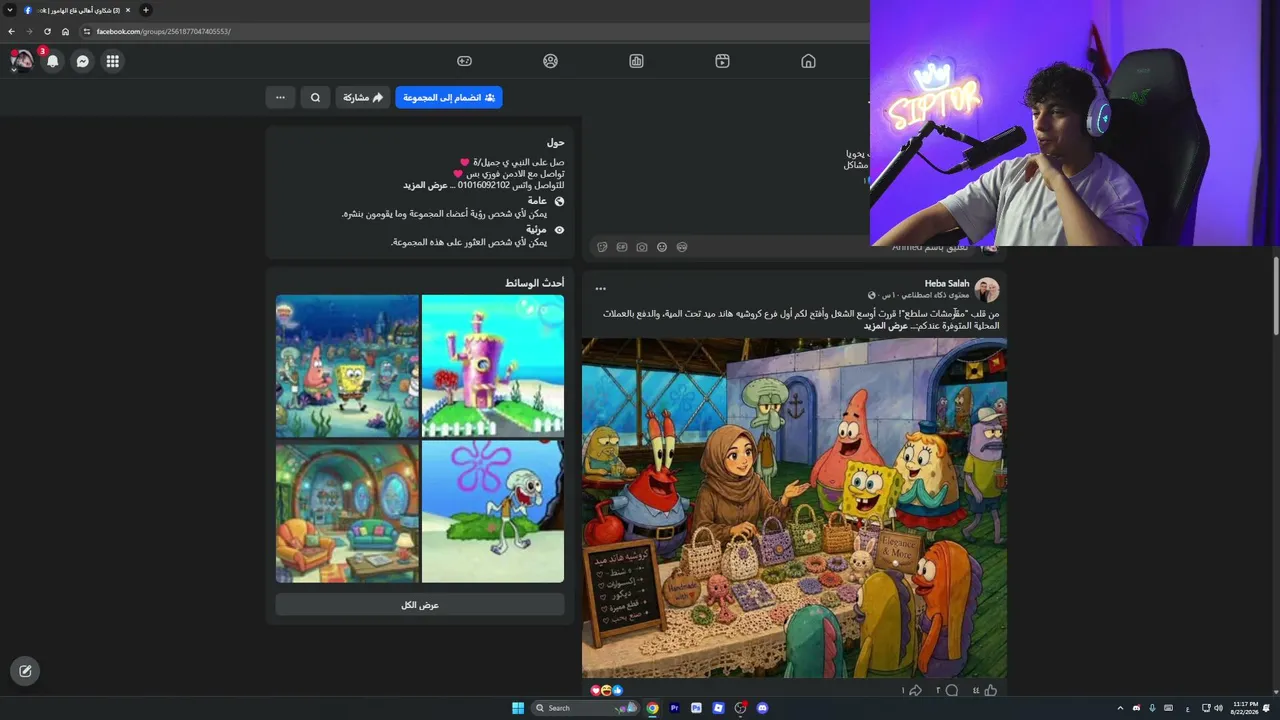
Task: Click the comment bubble icon under the post
Action: click(x=951, y=690)
